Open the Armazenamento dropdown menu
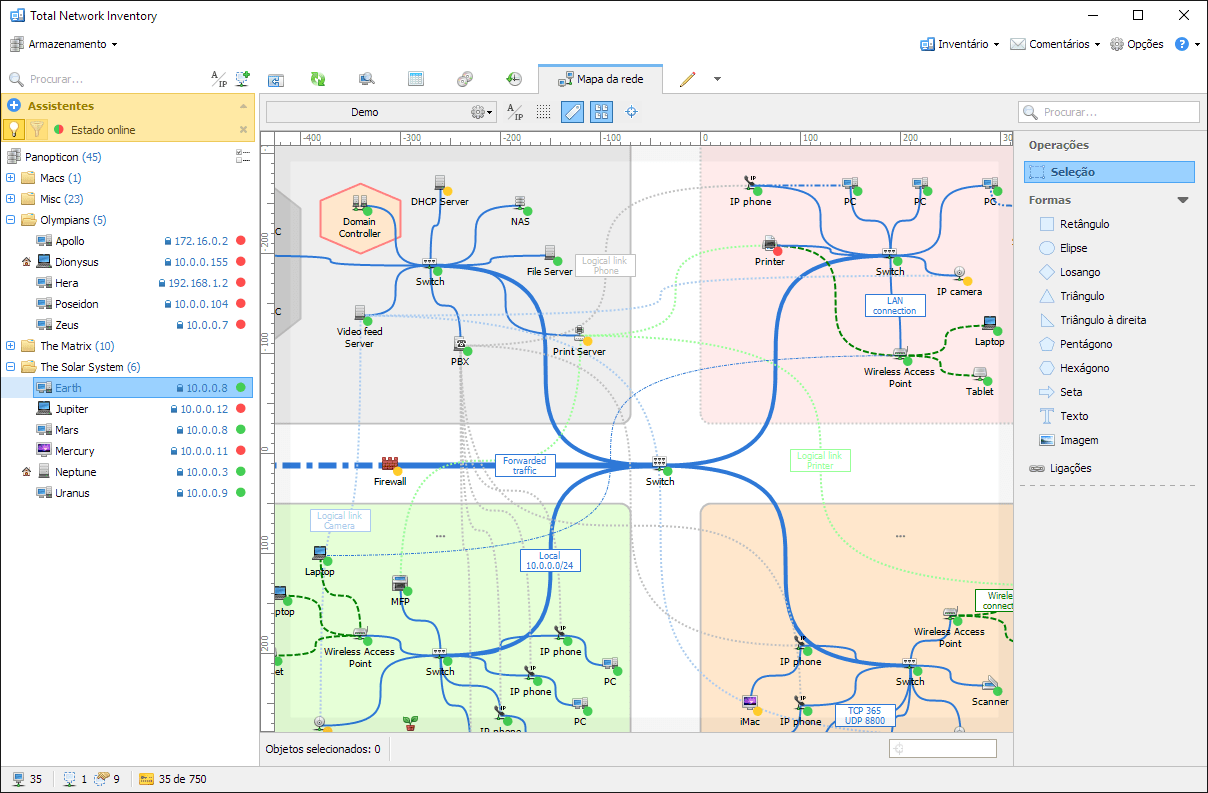 pos(65,44)
